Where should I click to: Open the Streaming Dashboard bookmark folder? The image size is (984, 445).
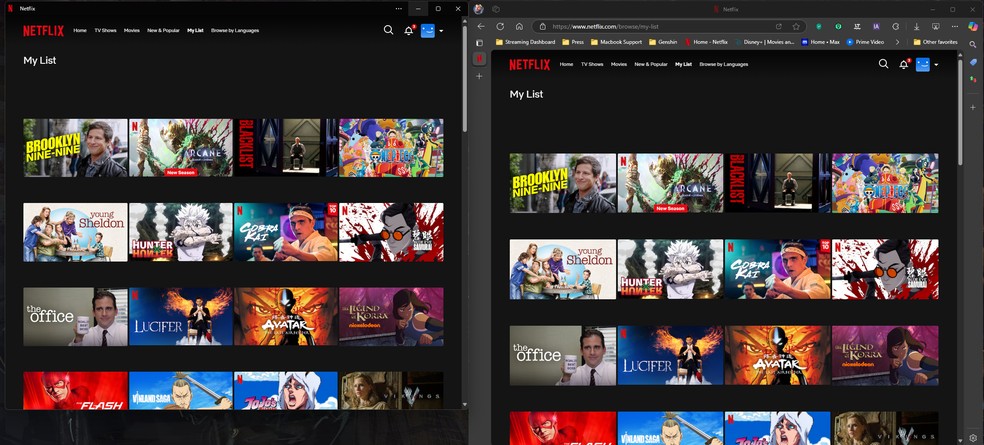point(525,42)
